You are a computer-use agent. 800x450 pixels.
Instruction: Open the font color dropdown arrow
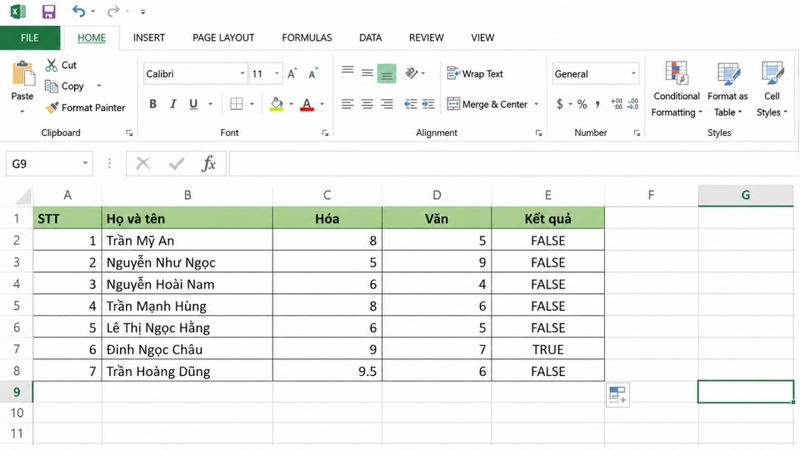322,105
